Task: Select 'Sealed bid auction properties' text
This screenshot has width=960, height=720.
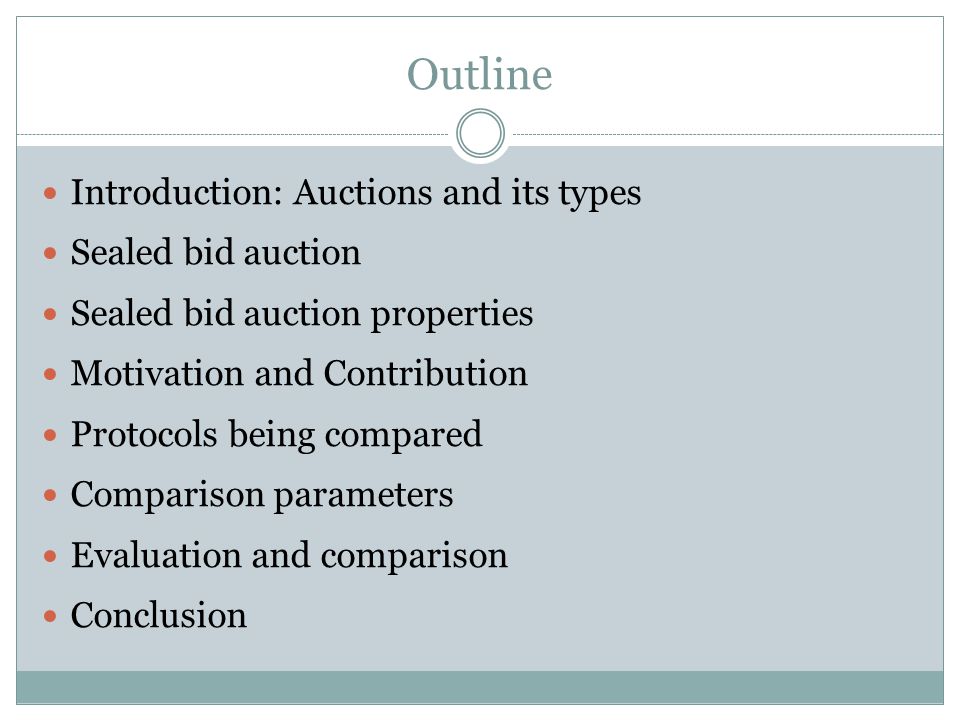Action: point(302,314)
